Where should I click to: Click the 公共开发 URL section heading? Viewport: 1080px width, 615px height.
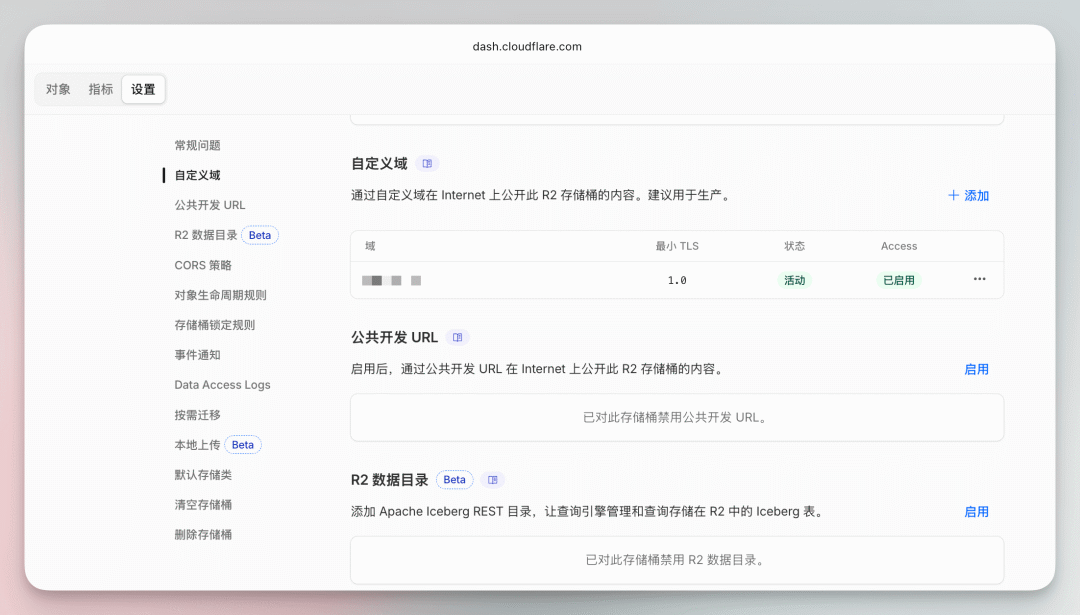[x=395, y=337]
